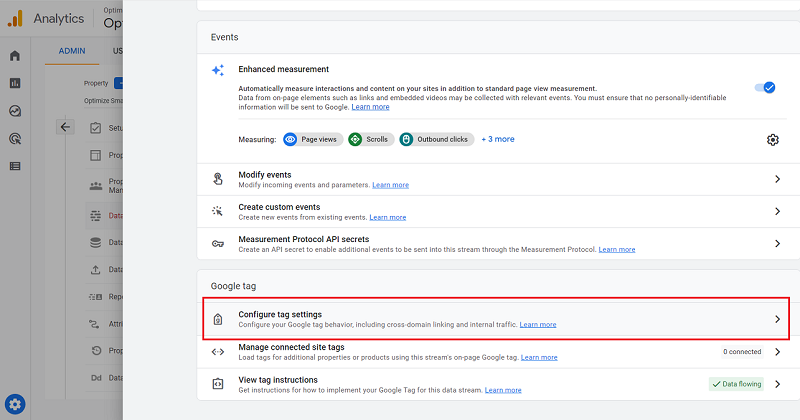Click Data Streams icon in admin list
Image resolution: width=800 pixels, height=420 pixels.
(x=95, y=215)
